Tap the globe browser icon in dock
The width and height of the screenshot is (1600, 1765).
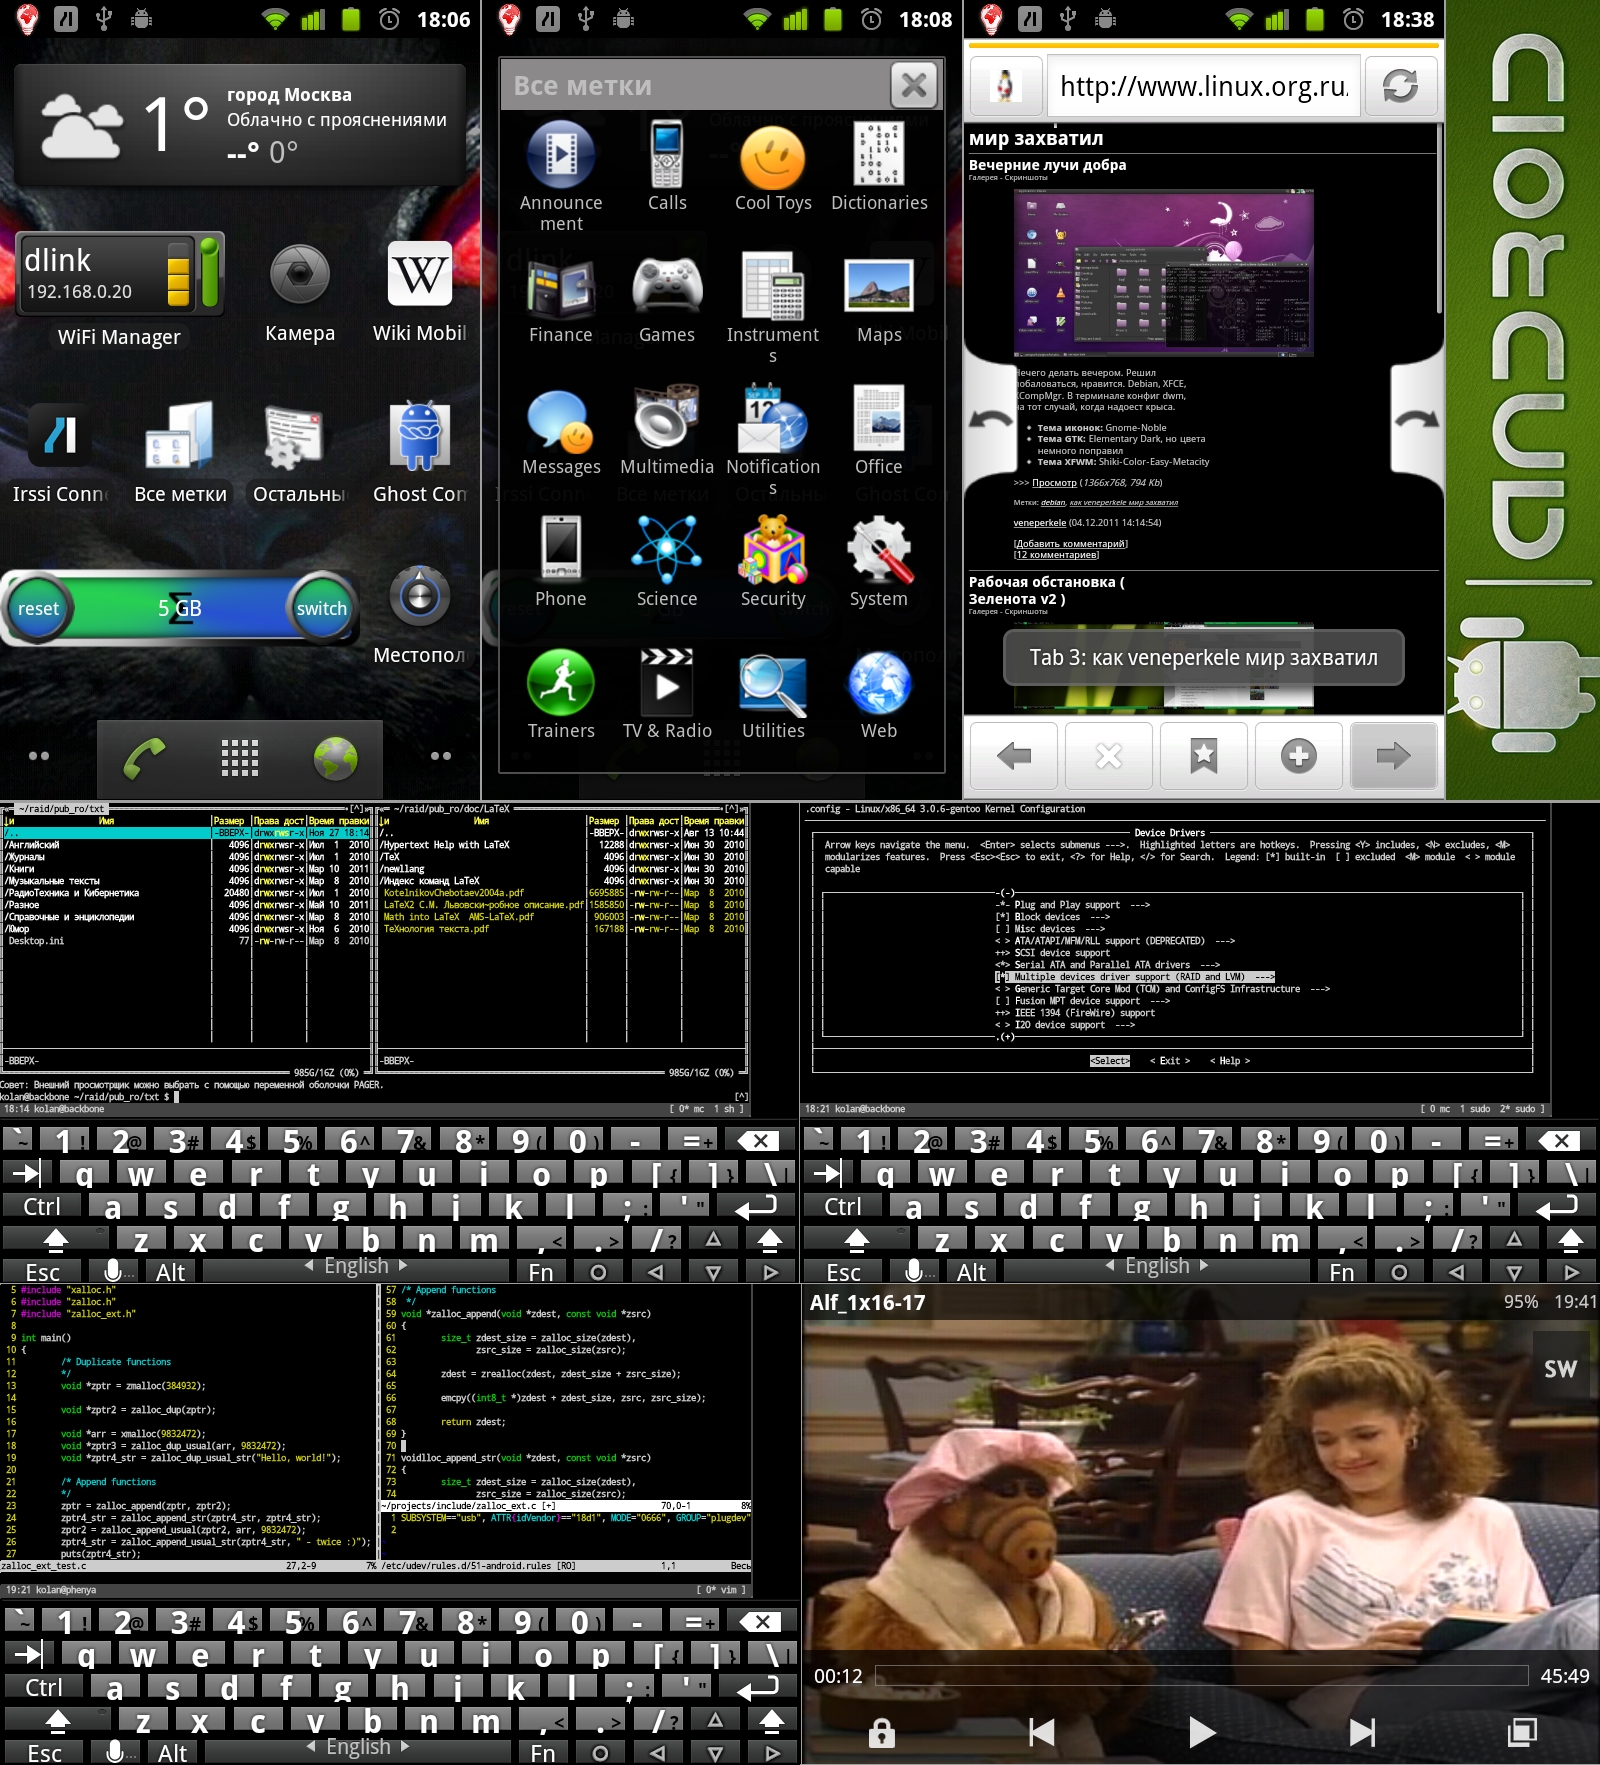pyautogui.click(x=335, y=758)
